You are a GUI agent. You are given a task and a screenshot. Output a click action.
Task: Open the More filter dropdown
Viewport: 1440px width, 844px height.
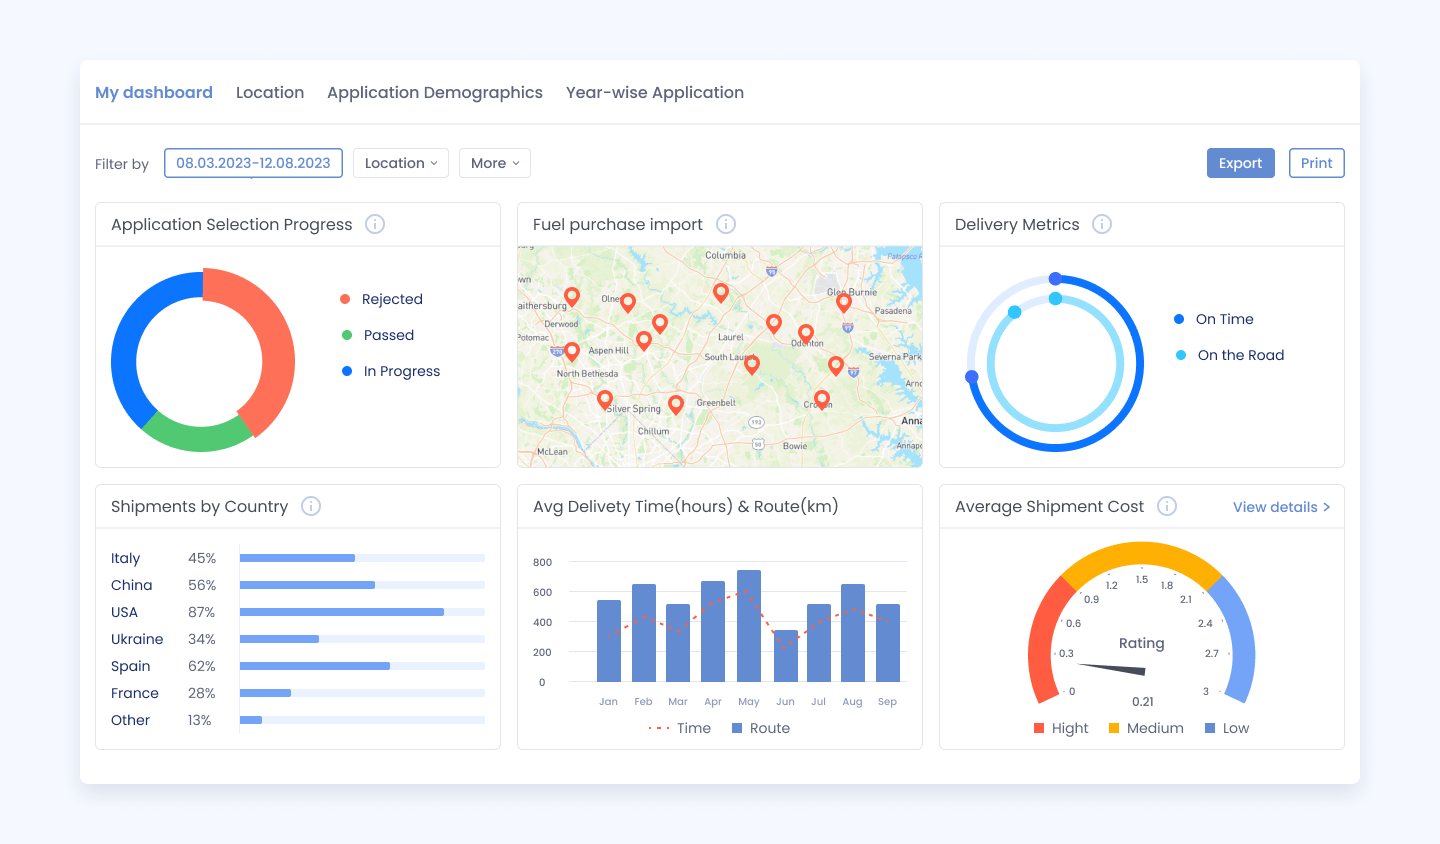click(495, 163)
